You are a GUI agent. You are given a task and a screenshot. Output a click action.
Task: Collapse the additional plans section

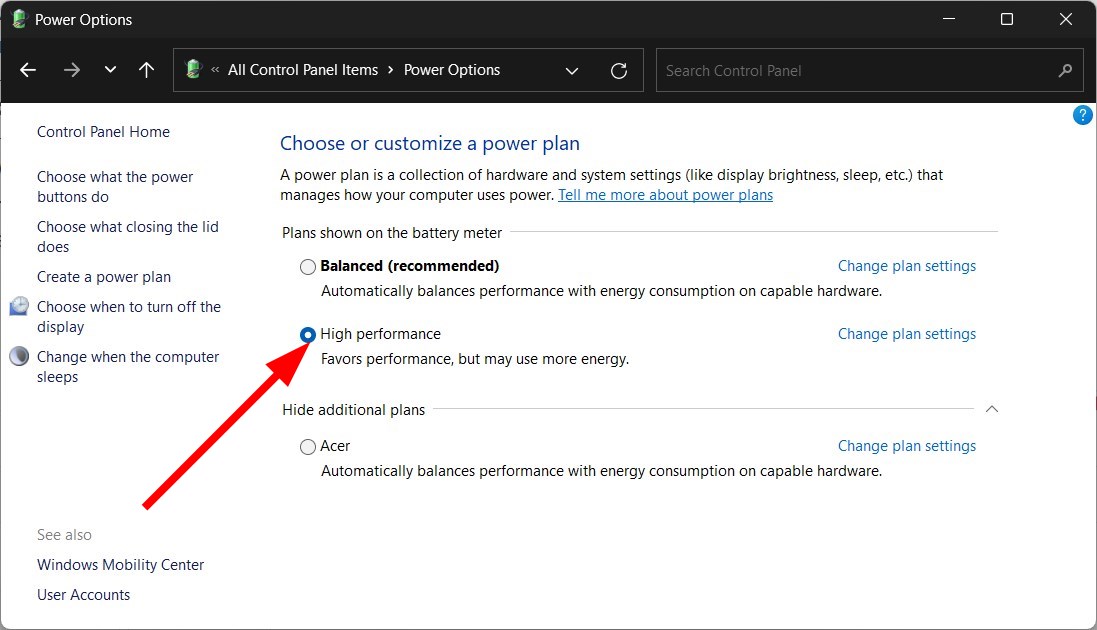click(991, 409)
